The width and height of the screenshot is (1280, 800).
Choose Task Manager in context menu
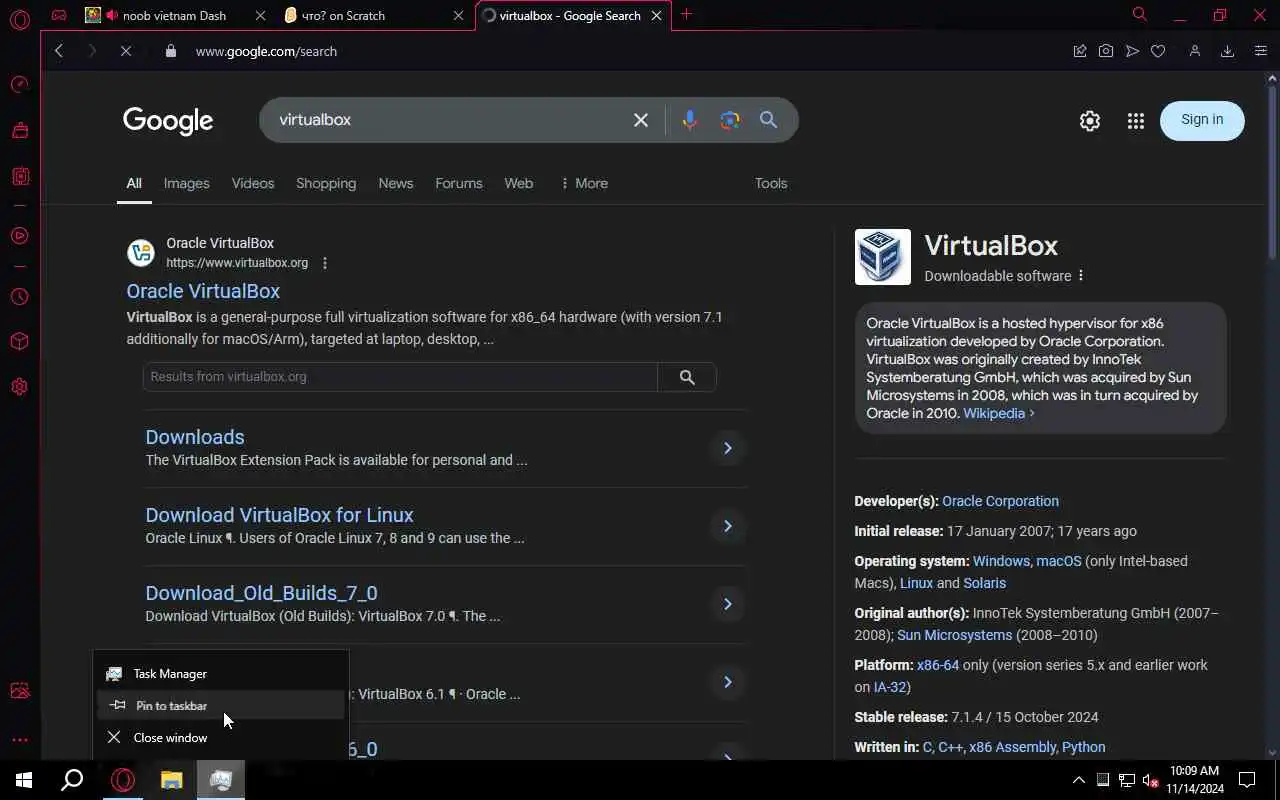[221, 674]
